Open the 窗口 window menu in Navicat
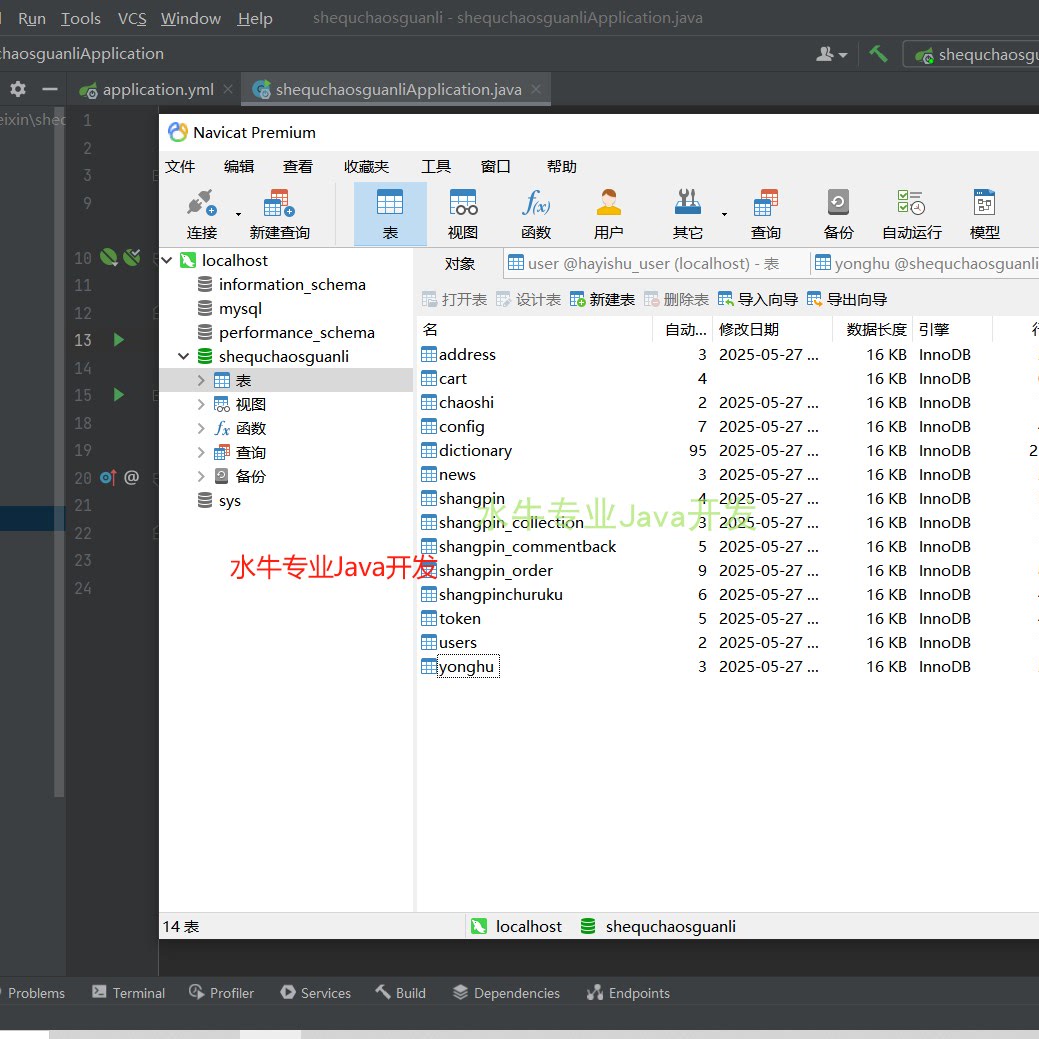Screen dimensions: 1039x1039 click(495, 166)
